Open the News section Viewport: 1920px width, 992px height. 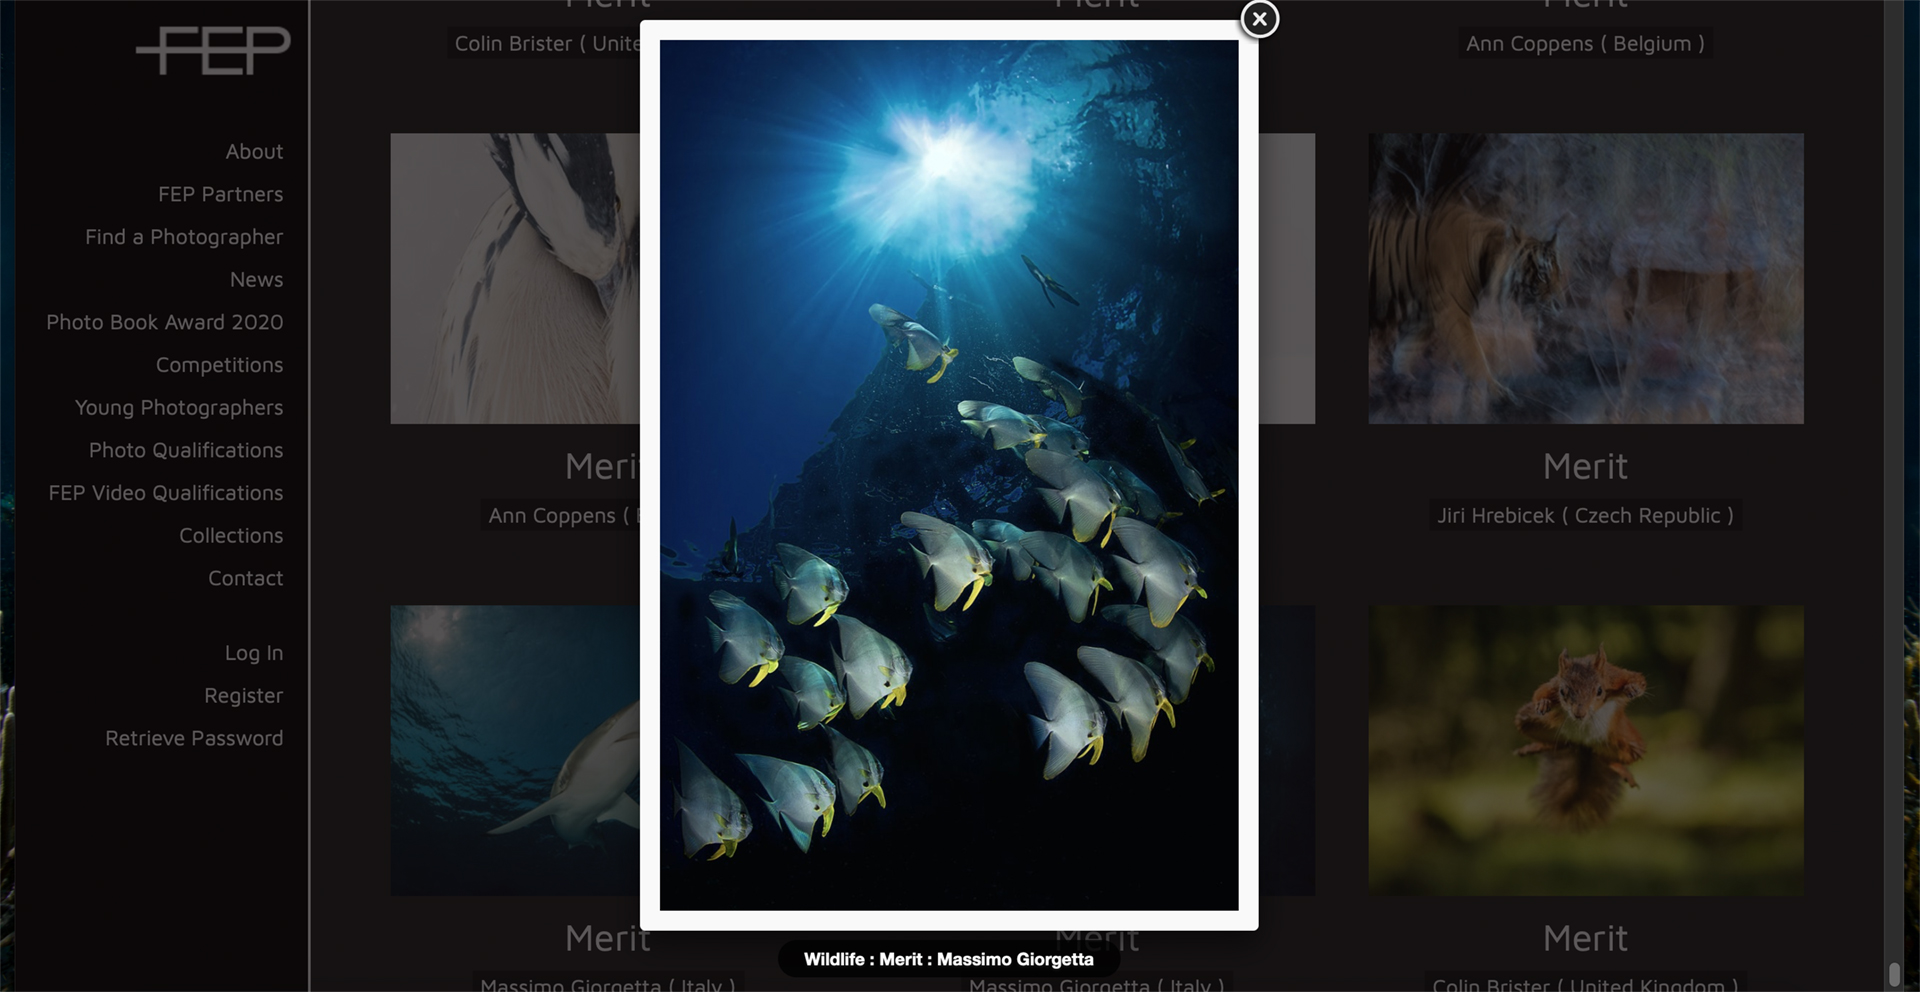(256, 280)
